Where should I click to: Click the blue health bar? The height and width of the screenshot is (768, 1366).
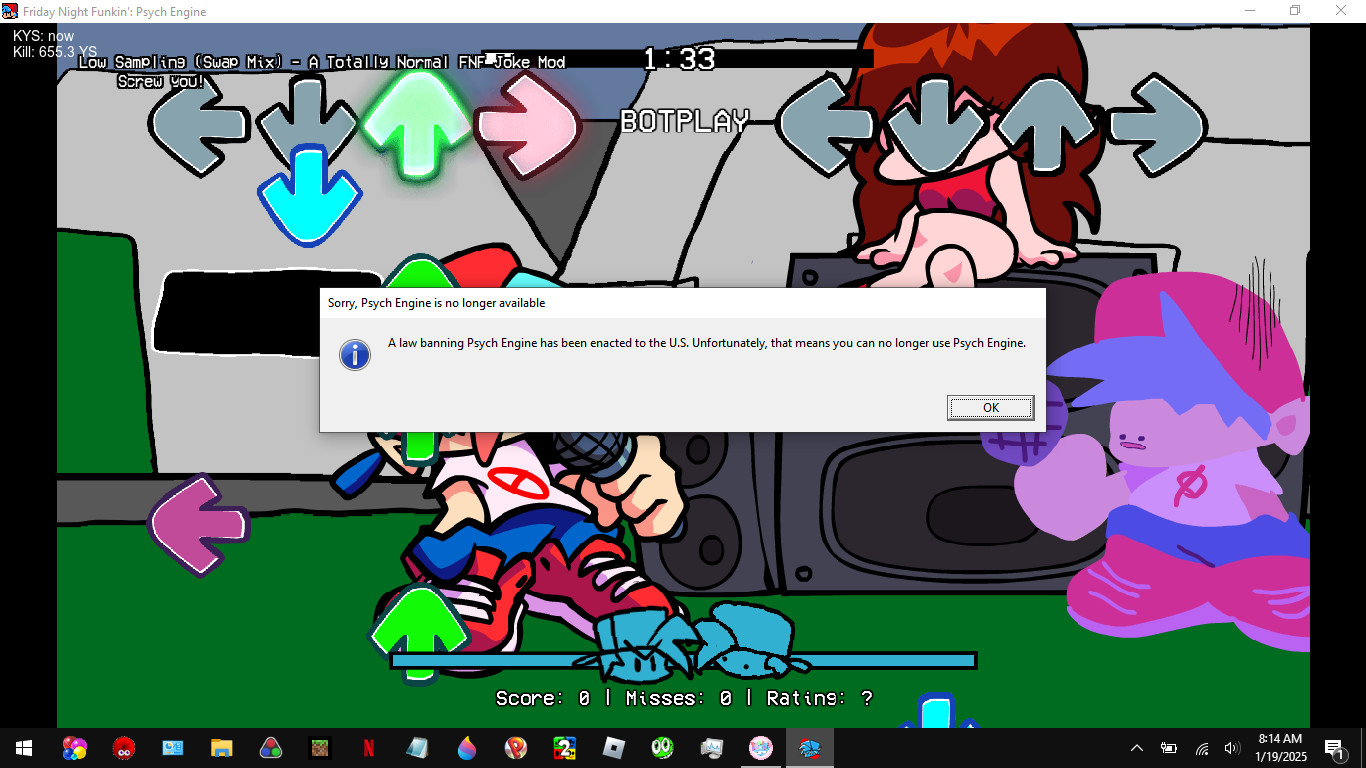pyautogui.click(x=682, y=660)
